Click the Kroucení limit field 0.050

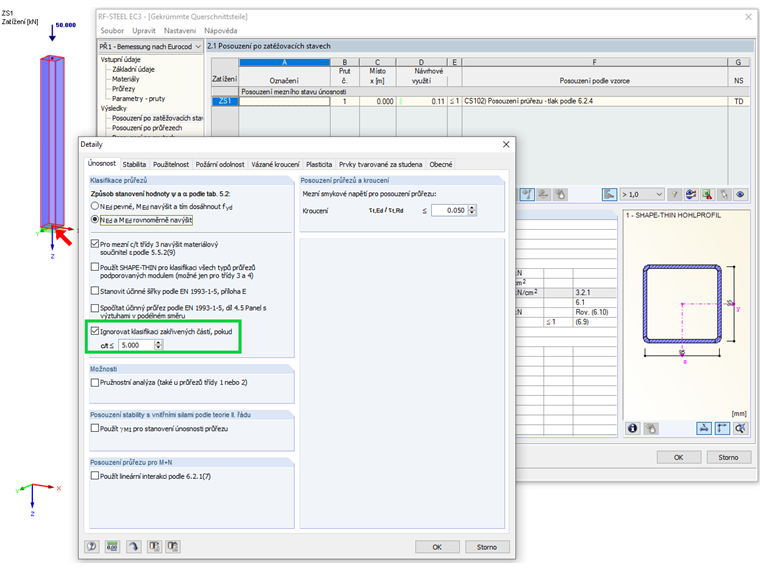[450, 210]
